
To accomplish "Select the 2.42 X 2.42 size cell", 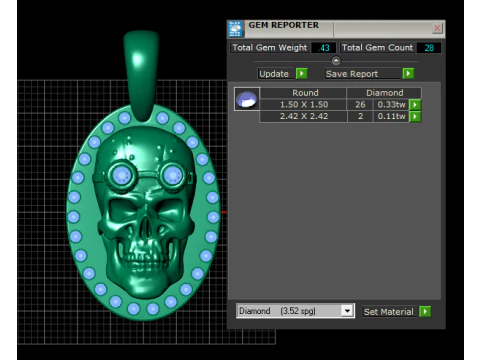I will [303, 116].
